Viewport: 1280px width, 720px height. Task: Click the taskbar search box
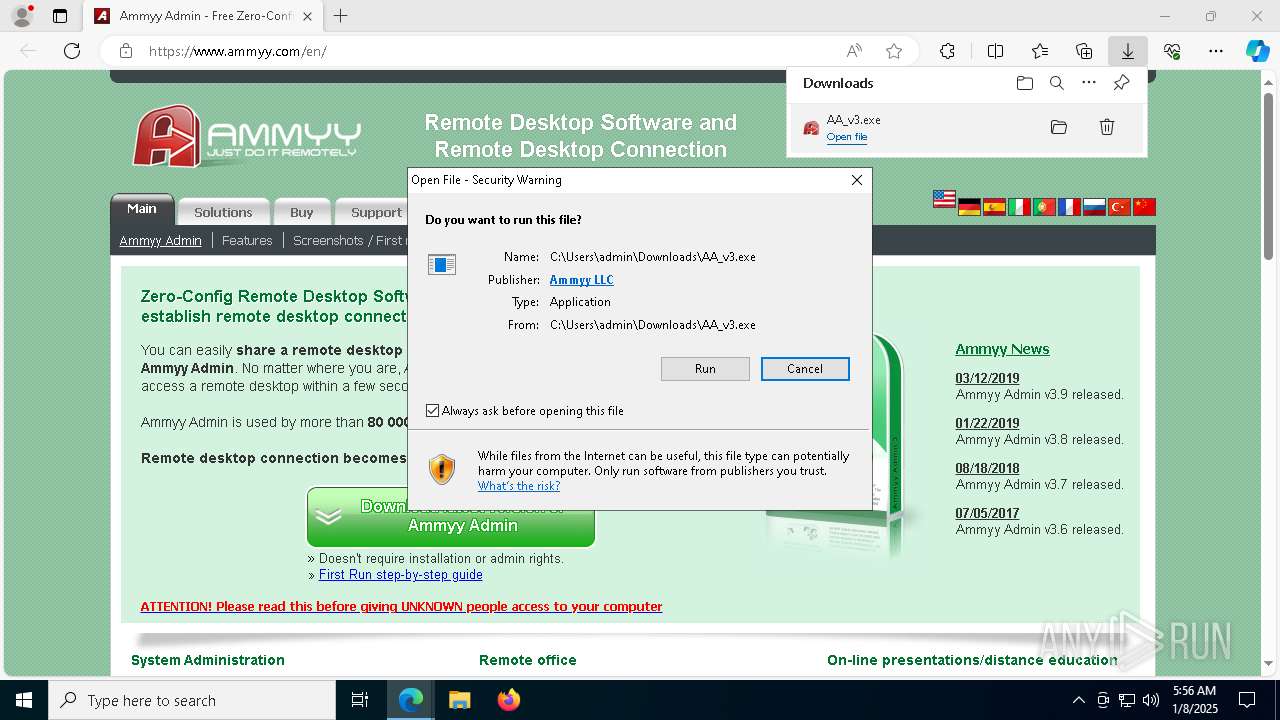click(x=192, y=700)
